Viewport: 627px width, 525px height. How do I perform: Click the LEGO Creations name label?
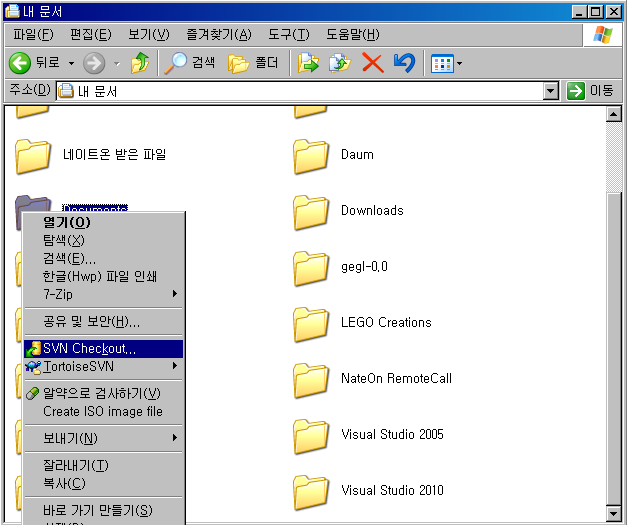386,322
